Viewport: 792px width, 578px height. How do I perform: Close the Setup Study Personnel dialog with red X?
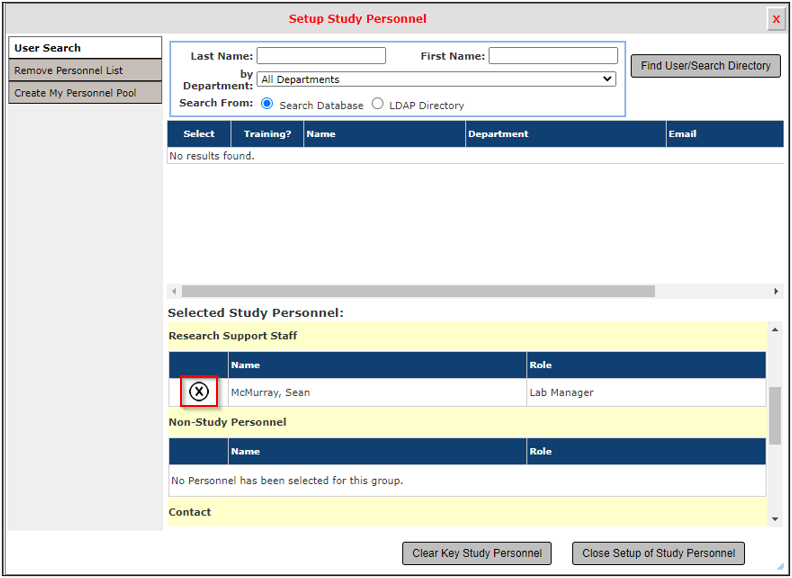pos(776,20)
